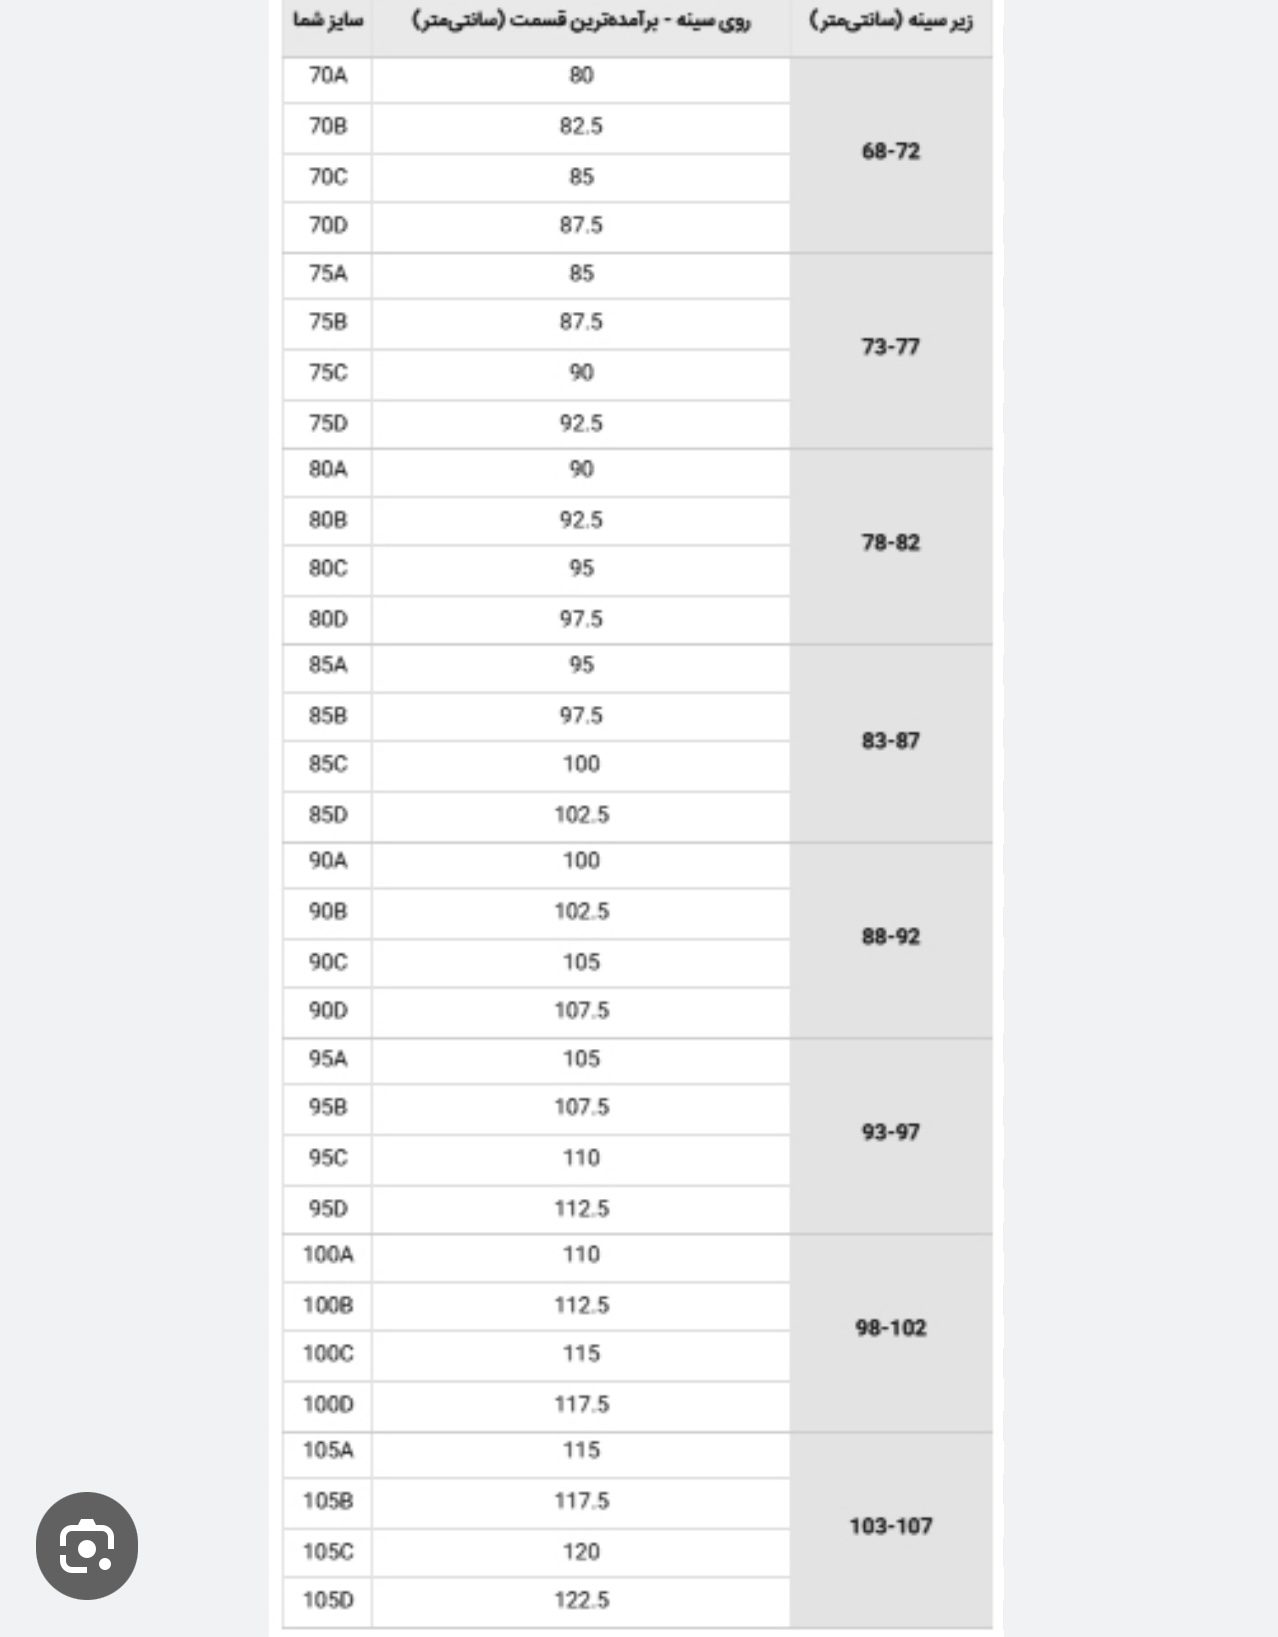Click the 78-82 underbust range cell
Screen dimensions: 1278x1637
[890, 543]
